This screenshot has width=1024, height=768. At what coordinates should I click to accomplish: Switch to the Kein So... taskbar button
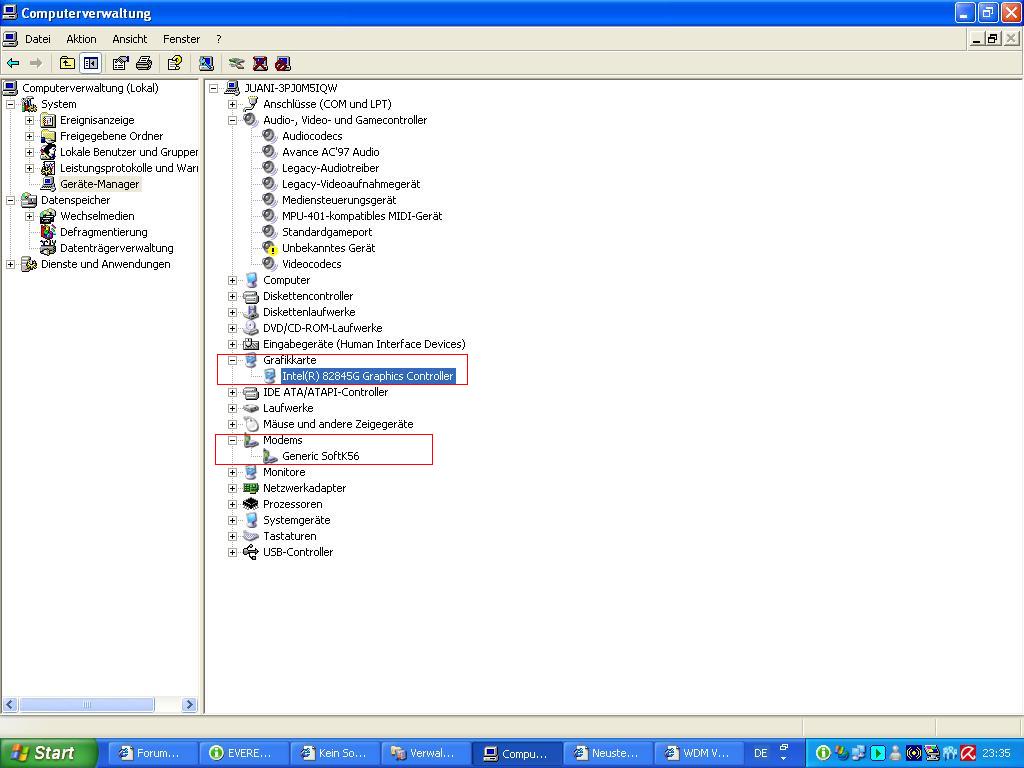333,753
